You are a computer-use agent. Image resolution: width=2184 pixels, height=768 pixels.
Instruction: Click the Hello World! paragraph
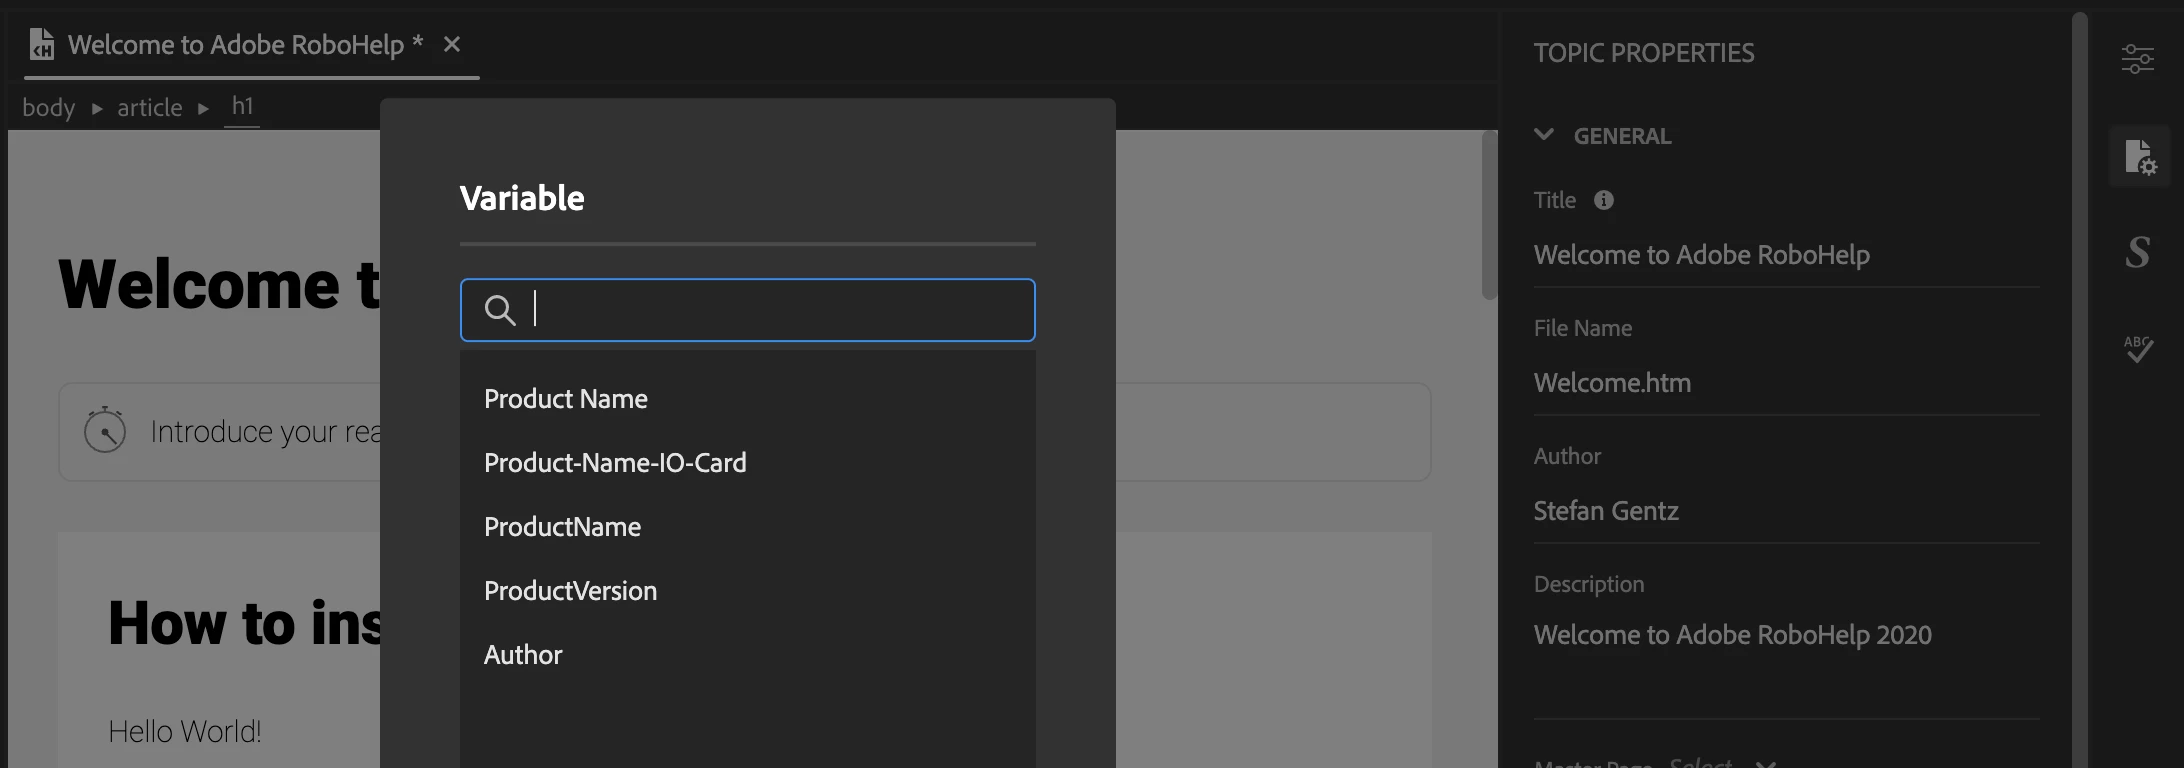click(x=185, y=731)
